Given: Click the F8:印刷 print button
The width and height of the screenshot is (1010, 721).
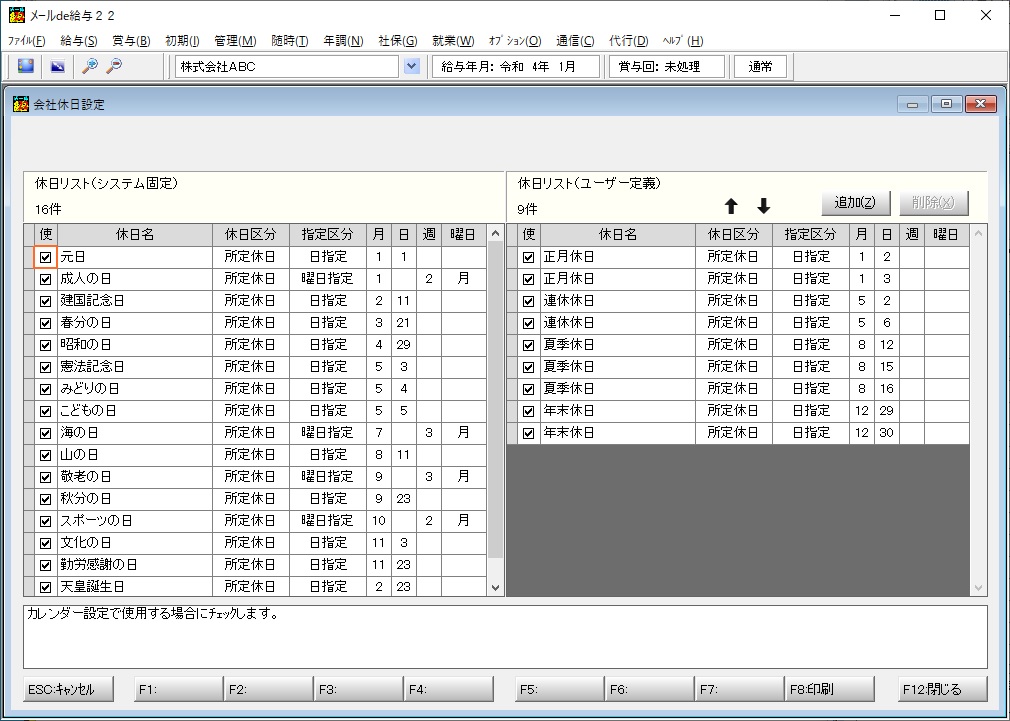Looking at the screenshot, I should pos(829,689).
